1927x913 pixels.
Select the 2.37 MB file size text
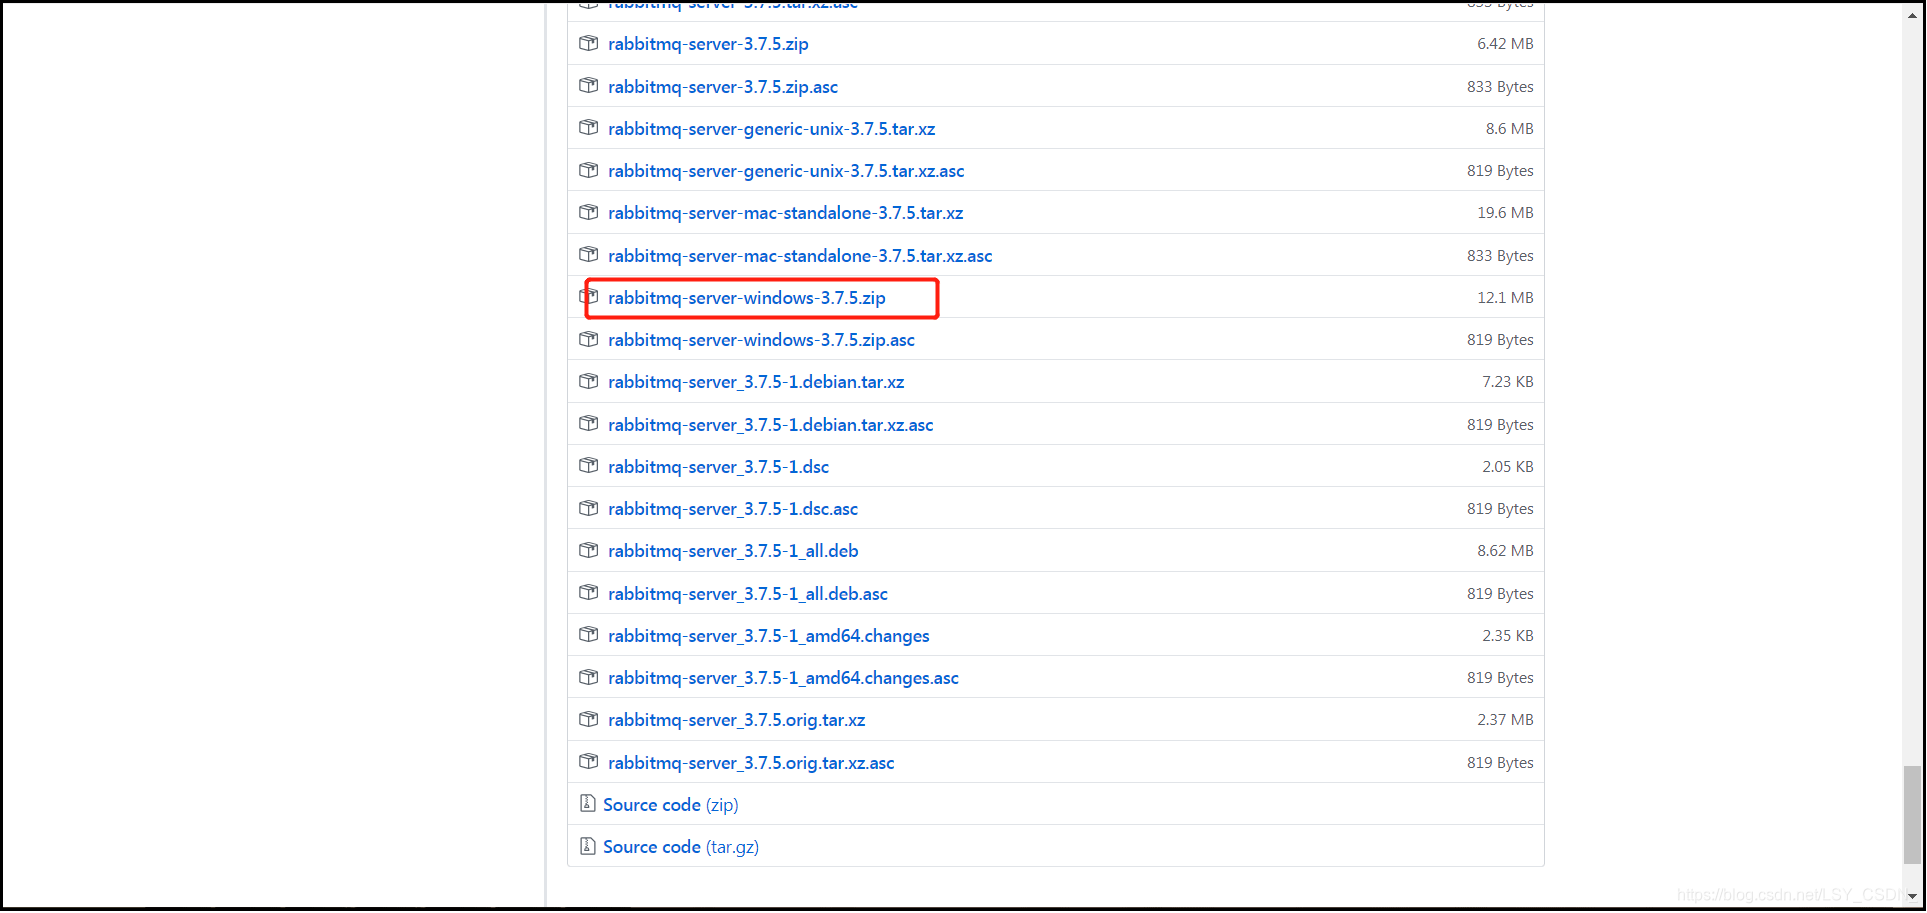[x=1505, y=720]
